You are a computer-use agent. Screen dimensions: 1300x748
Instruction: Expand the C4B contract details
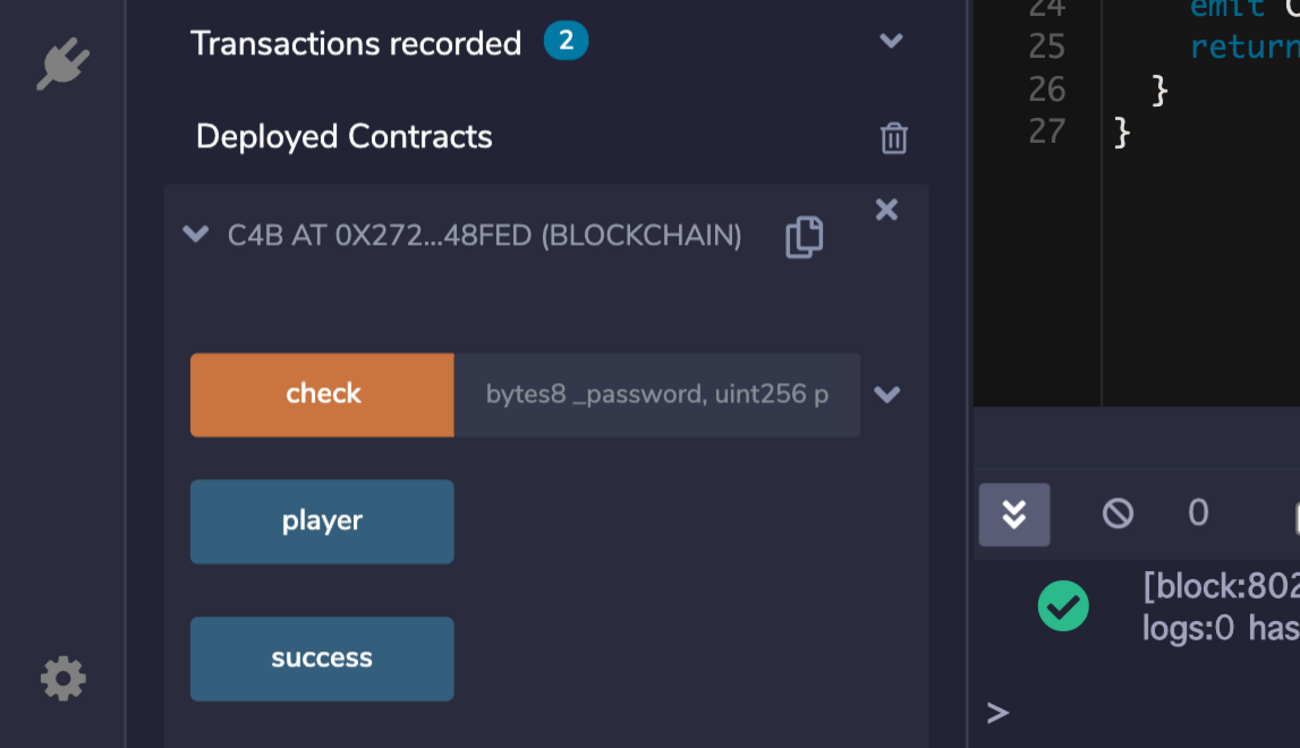point(196,235)
